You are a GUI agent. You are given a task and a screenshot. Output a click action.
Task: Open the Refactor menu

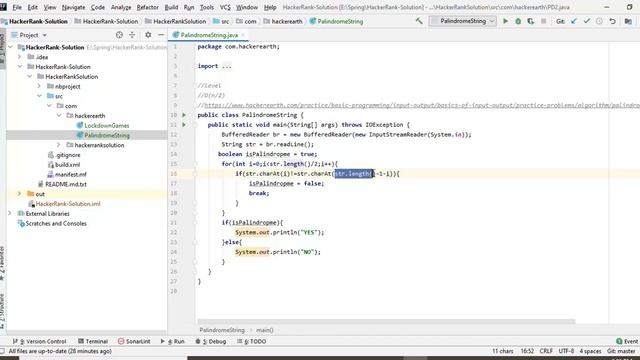[147, 7]
